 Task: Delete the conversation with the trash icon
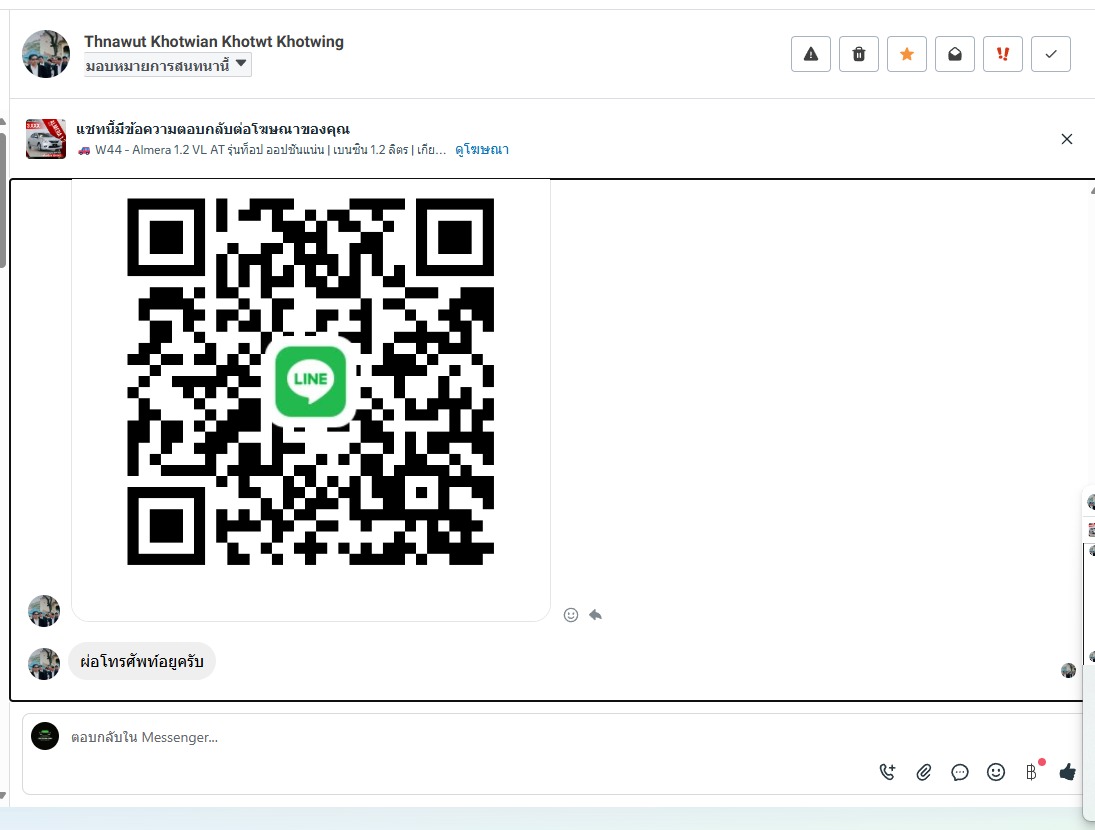(x=858, y=54)
